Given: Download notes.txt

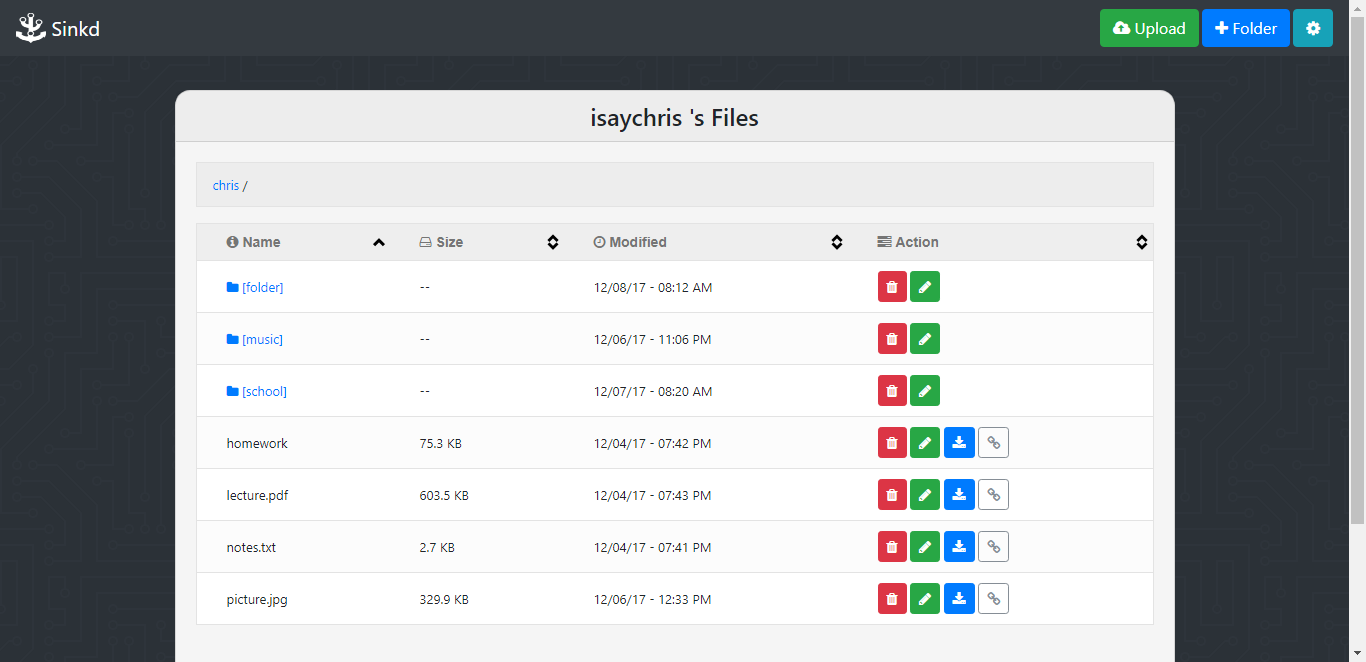Looking at the screenshot, I should 959,547.
